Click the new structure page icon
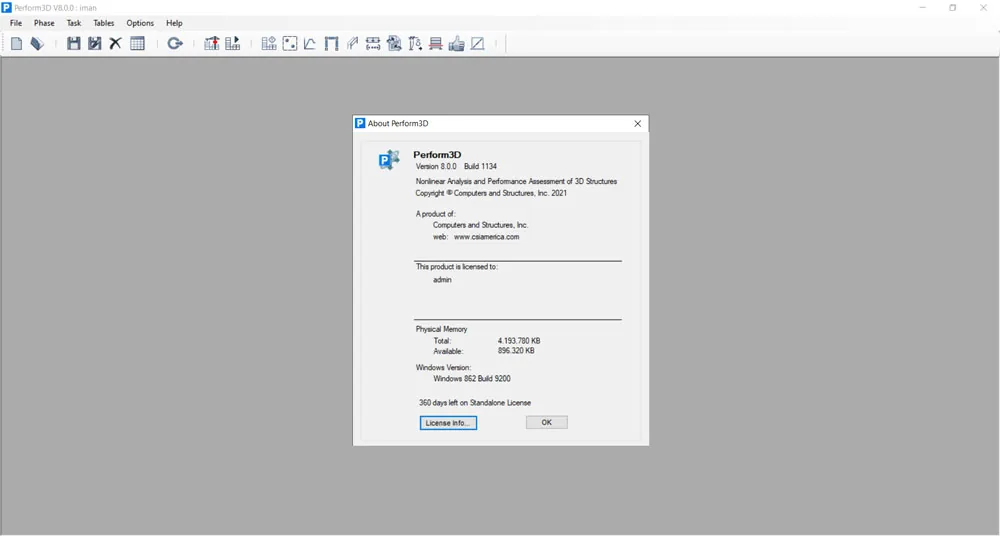Image resolution: width=1000 pixels, height=536 pixels. coord(17,43)
